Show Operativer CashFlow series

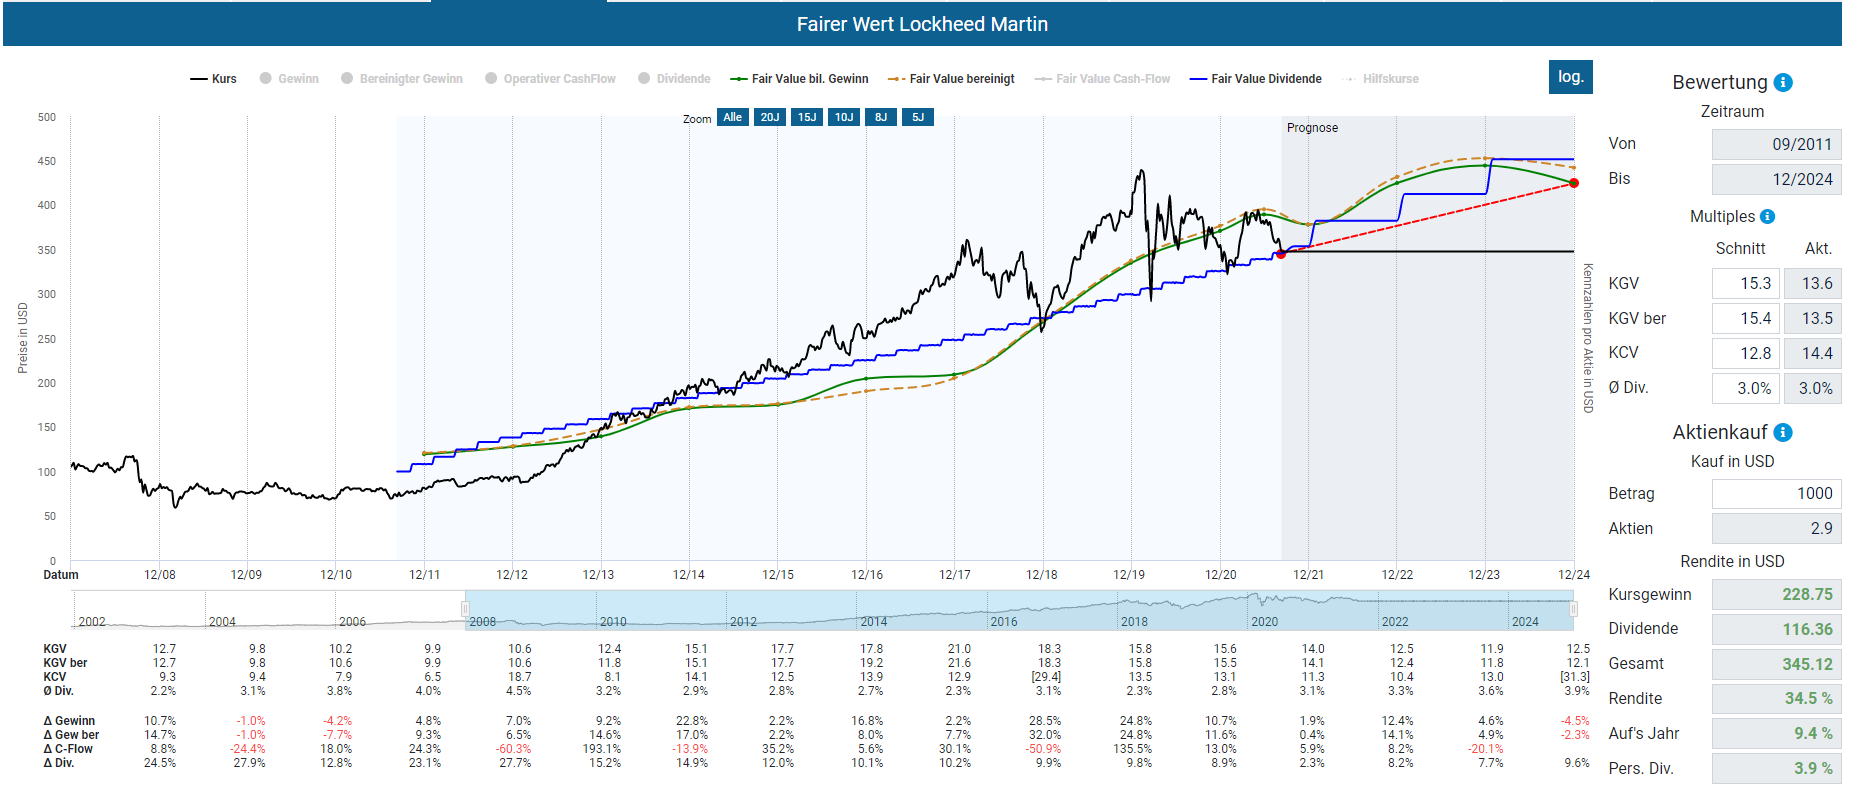(550, 79)
